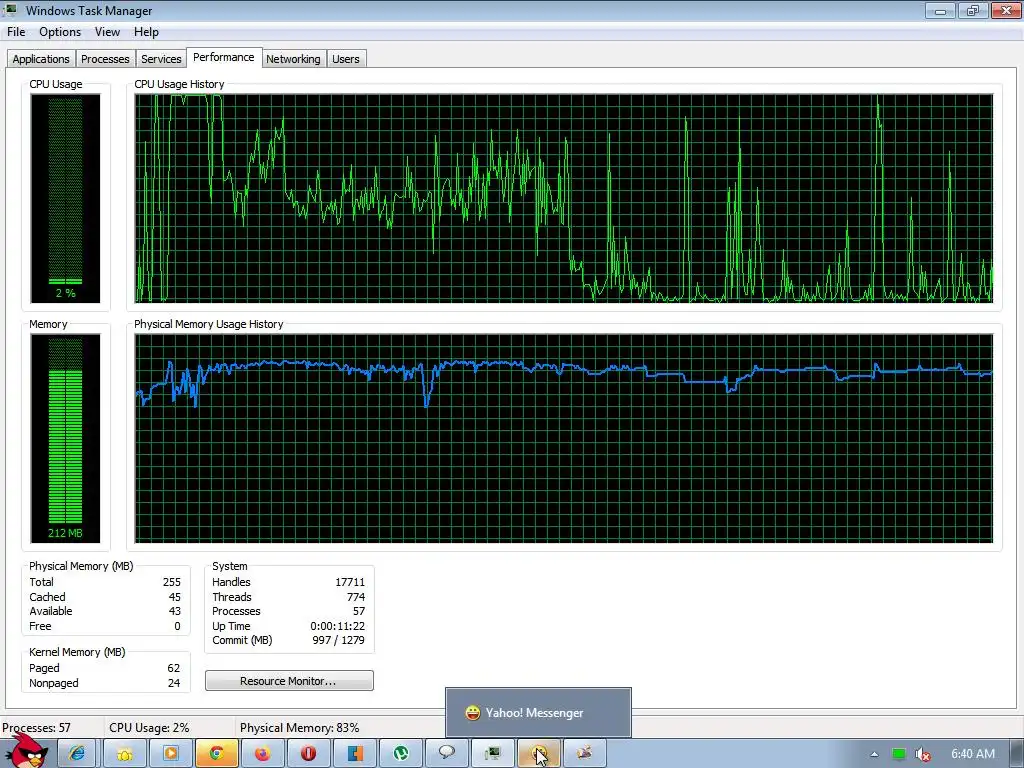Screen dimensions: 1024x768
Task: Click the Nonpaged kernel memory value 24
Action: 174,683
